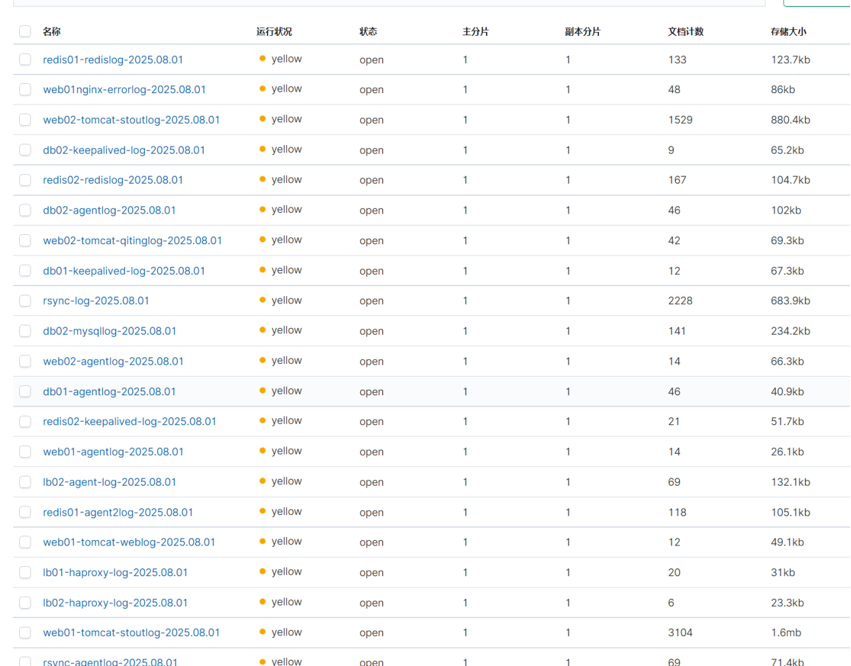View index redis02-redislog-2025.08.01
The image size is (851, 666).
[x=113, y=180]
